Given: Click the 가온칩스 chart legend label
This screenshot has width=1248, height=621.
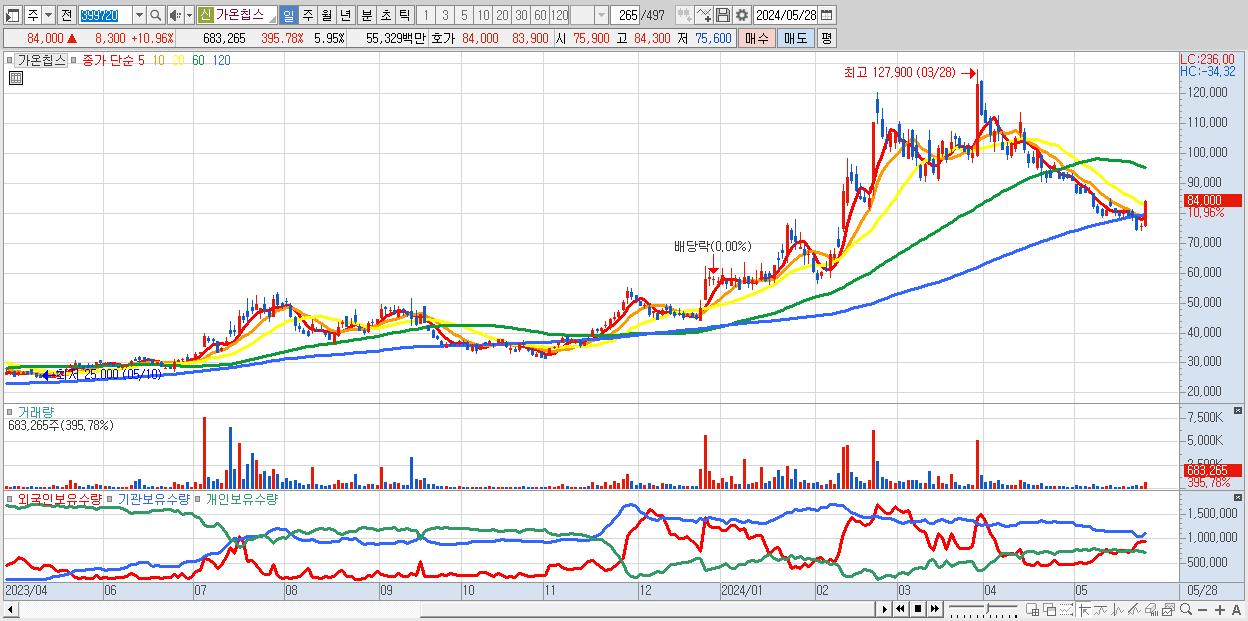Looking at the screenshot, I should click(42, 60).
